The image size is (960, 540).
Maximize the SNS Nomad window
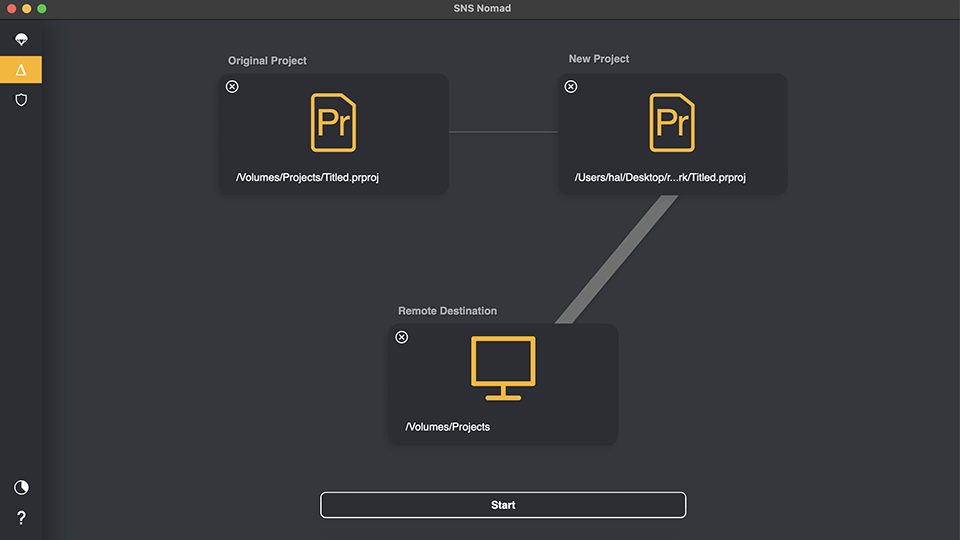[x=42, y=9]
